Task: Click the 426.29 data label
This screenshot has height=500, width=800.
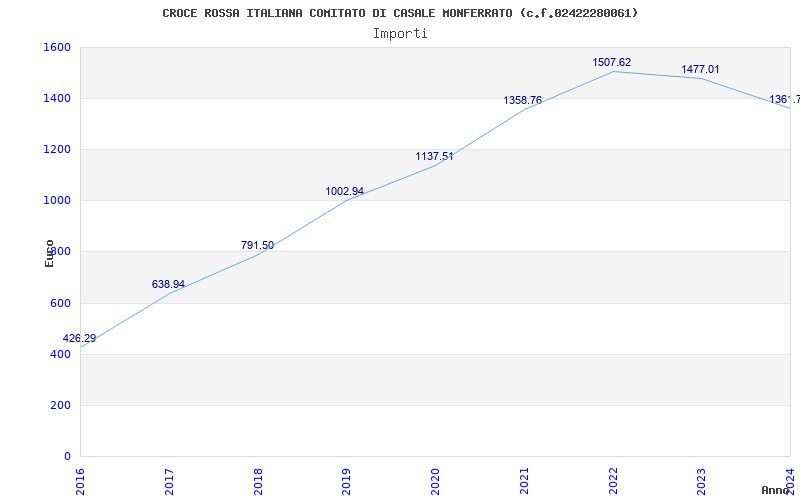Action: [x=79, y=339]
